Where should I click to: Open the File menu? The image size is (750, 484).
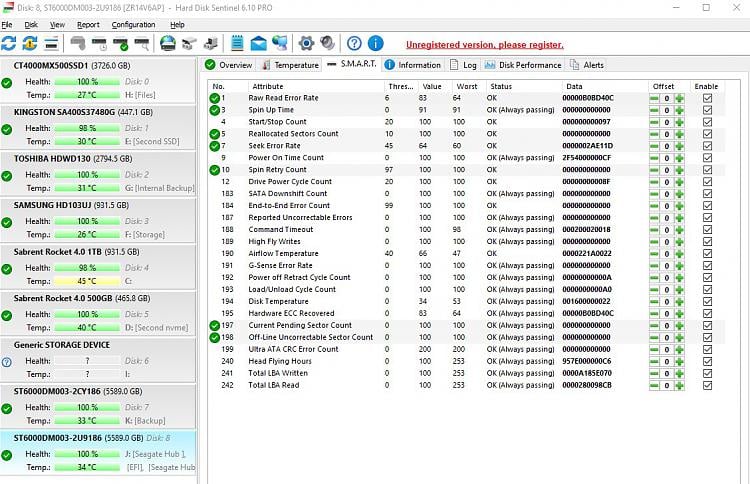(7, 24)
